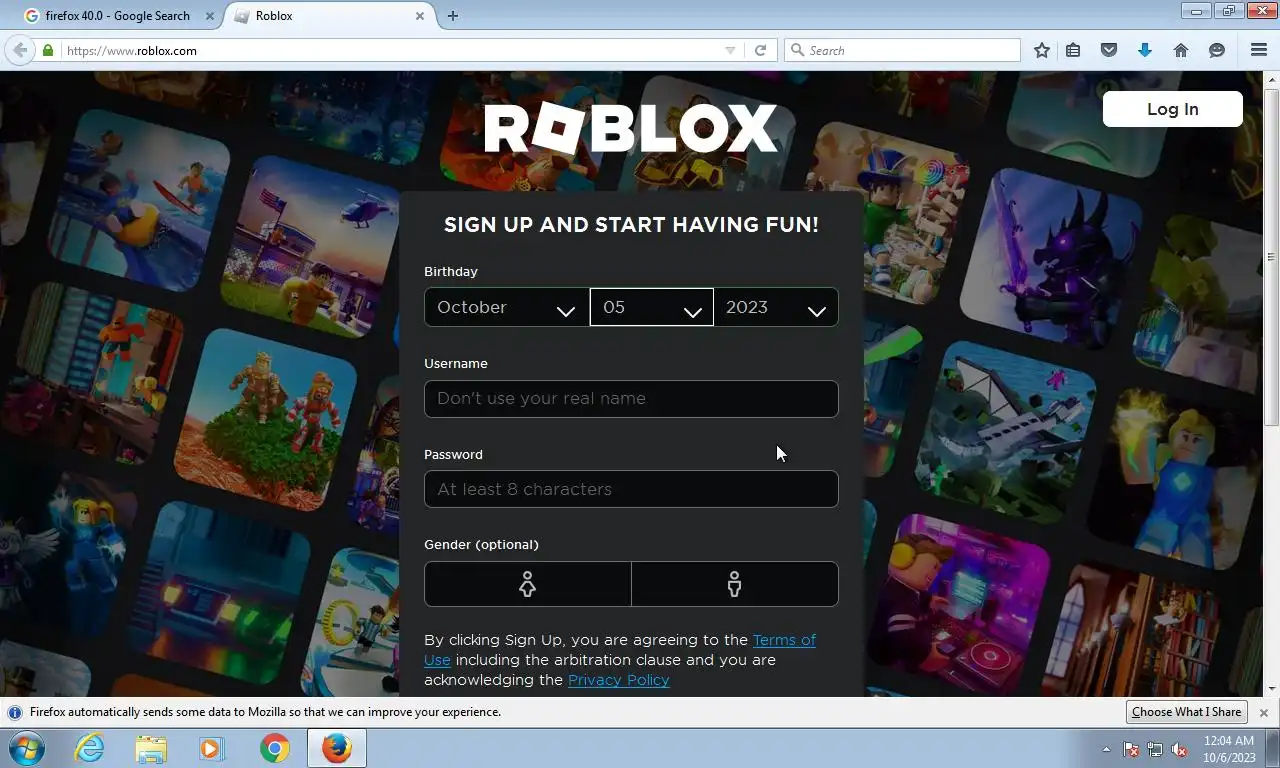Save page to Pocket icon
1280x768 pixels.
pyautogui.click(x=1109, y=50)
